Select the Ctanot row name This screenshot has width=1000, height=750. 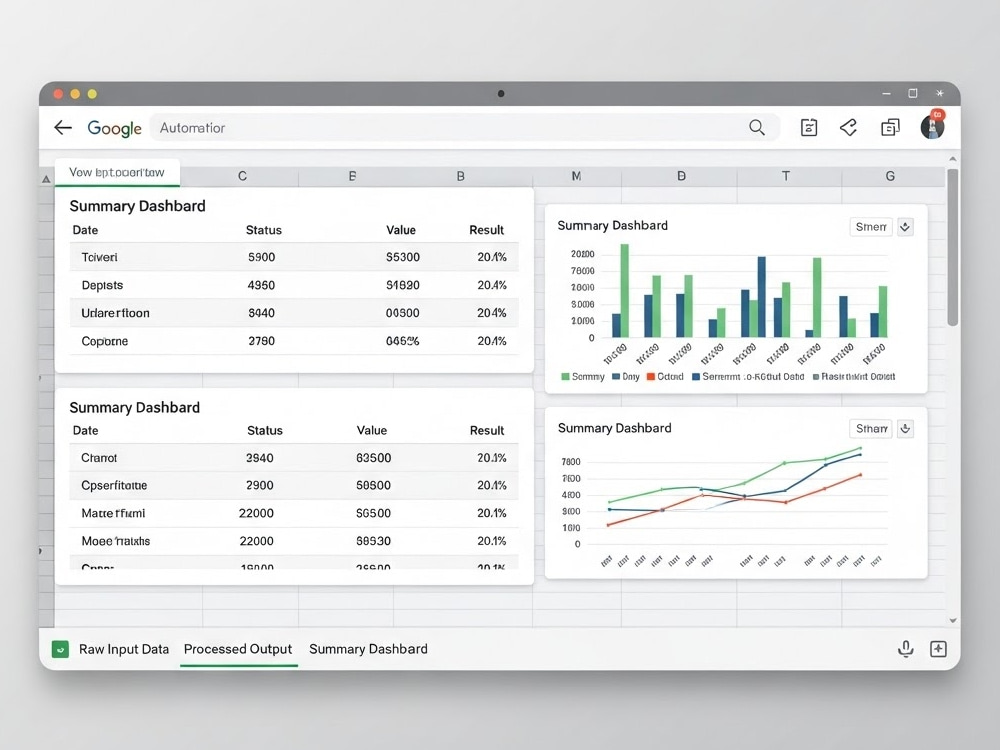tap(99, 458)
